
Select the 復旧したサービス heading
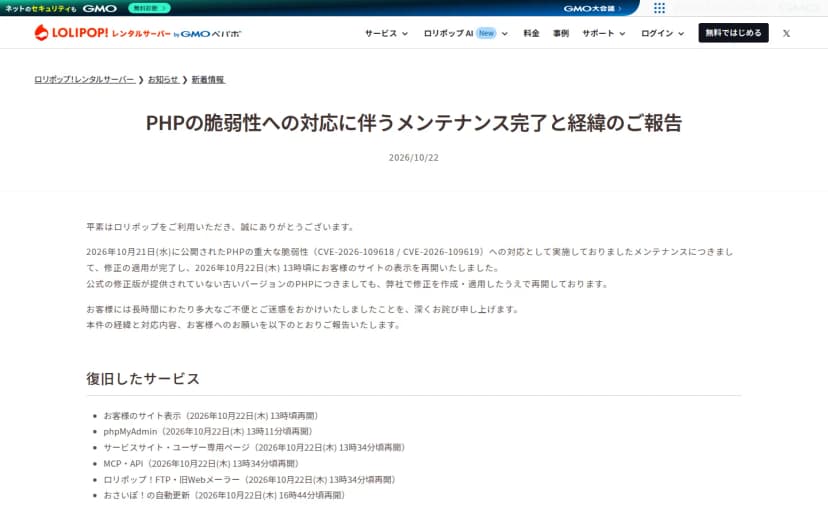pos(143,379)
